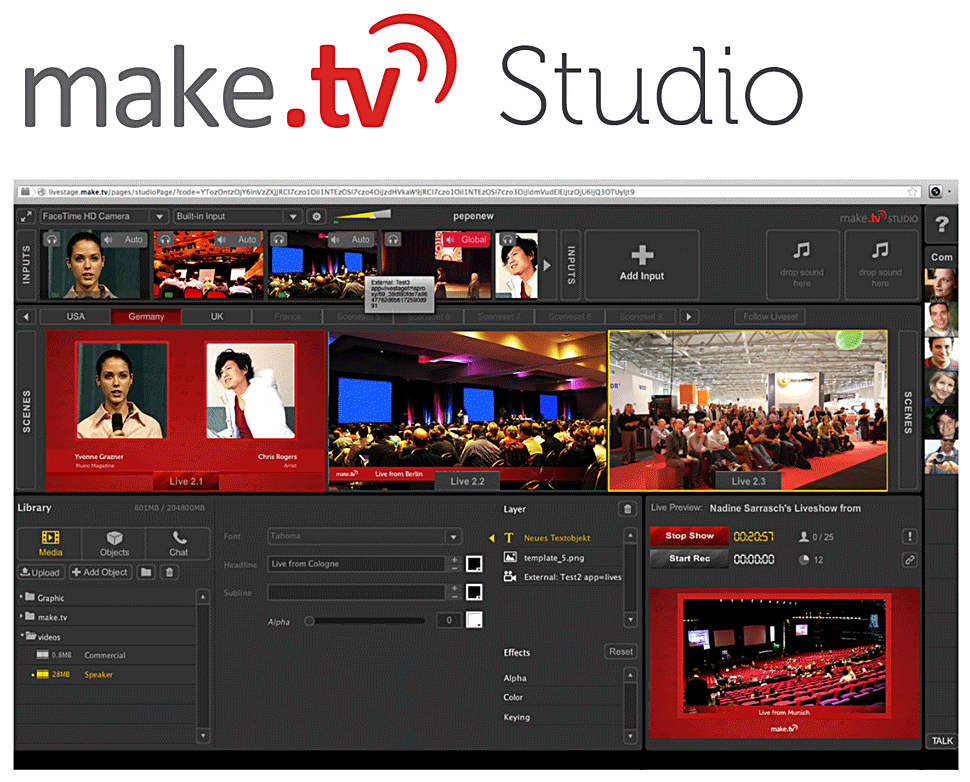Collapse the videos folder in Library

click(23, 636)
